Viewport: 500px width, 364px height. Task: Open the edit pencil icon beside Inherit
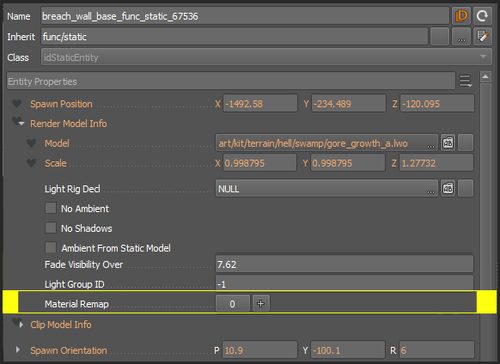pyautogui.click(x=482, y=36)
